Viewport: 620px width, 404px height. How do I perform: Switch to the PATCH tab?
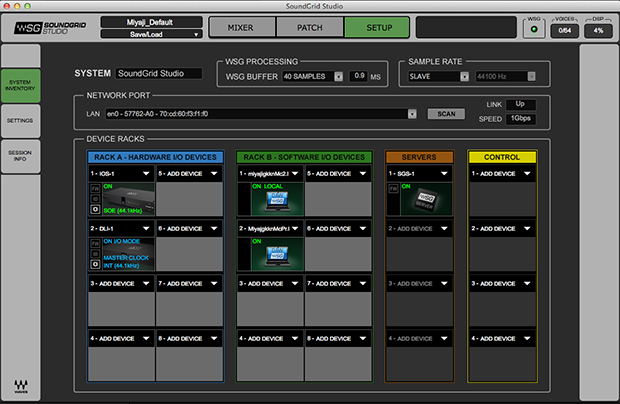coord(310,28)
